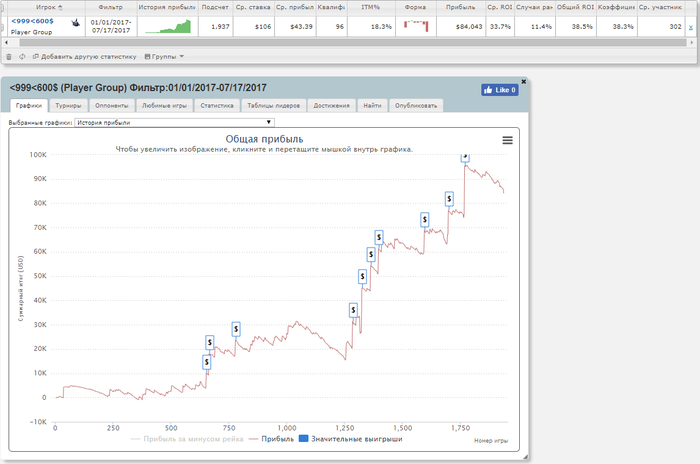The height and width of the screenshot is (464, 700).
Task: Switch to the Графики tab
Action: pos(29,106)
